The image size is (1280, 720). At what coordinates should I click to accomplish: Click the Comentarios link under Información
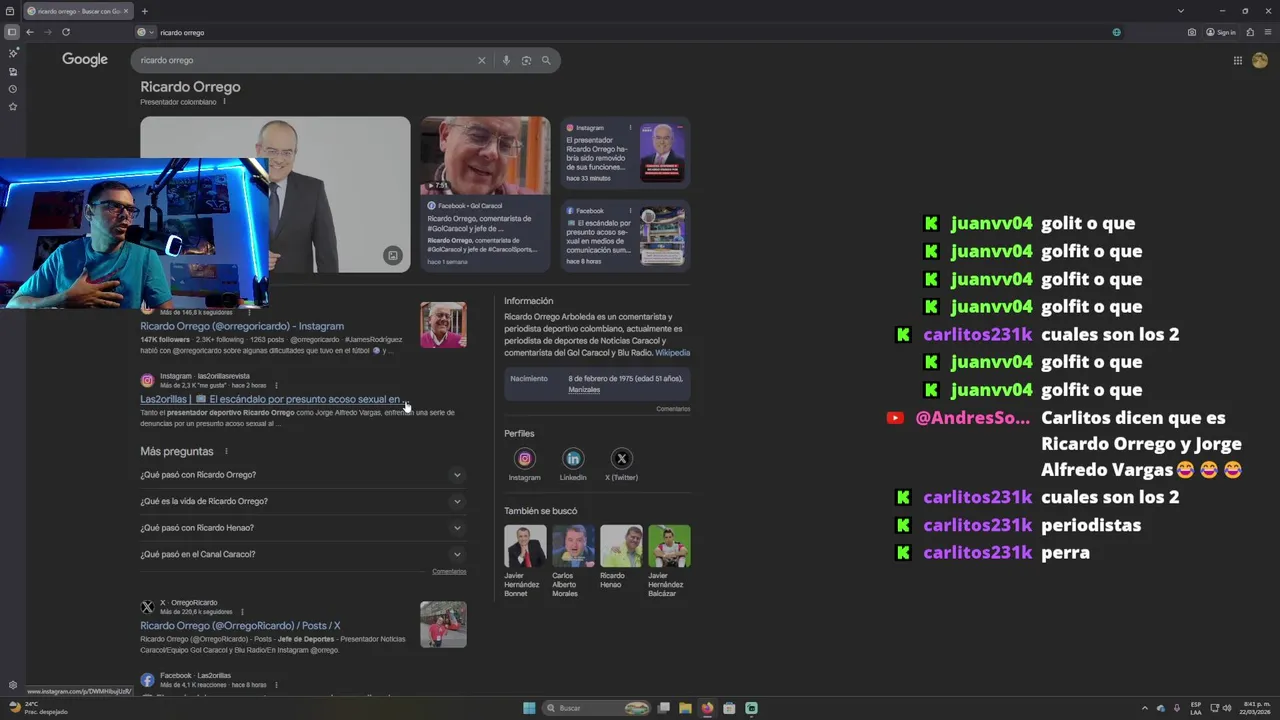(x=673, y=409)
